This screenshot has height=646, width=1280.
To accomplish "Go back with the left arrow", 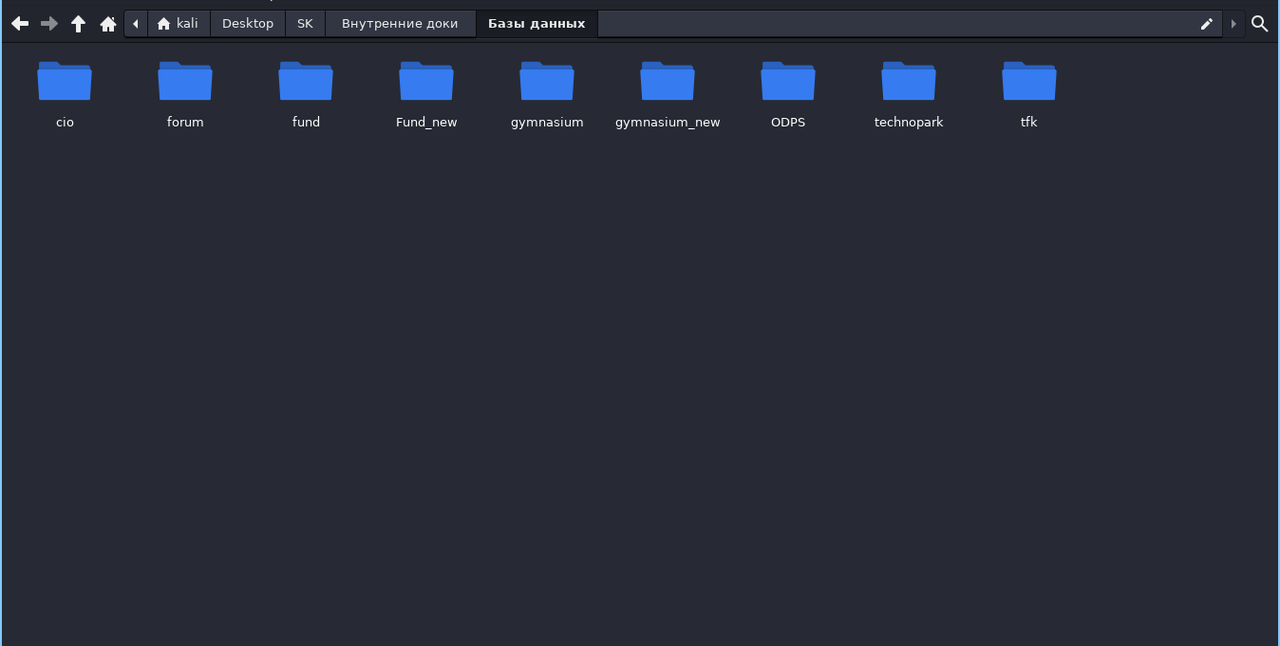I will pos(20,23).
